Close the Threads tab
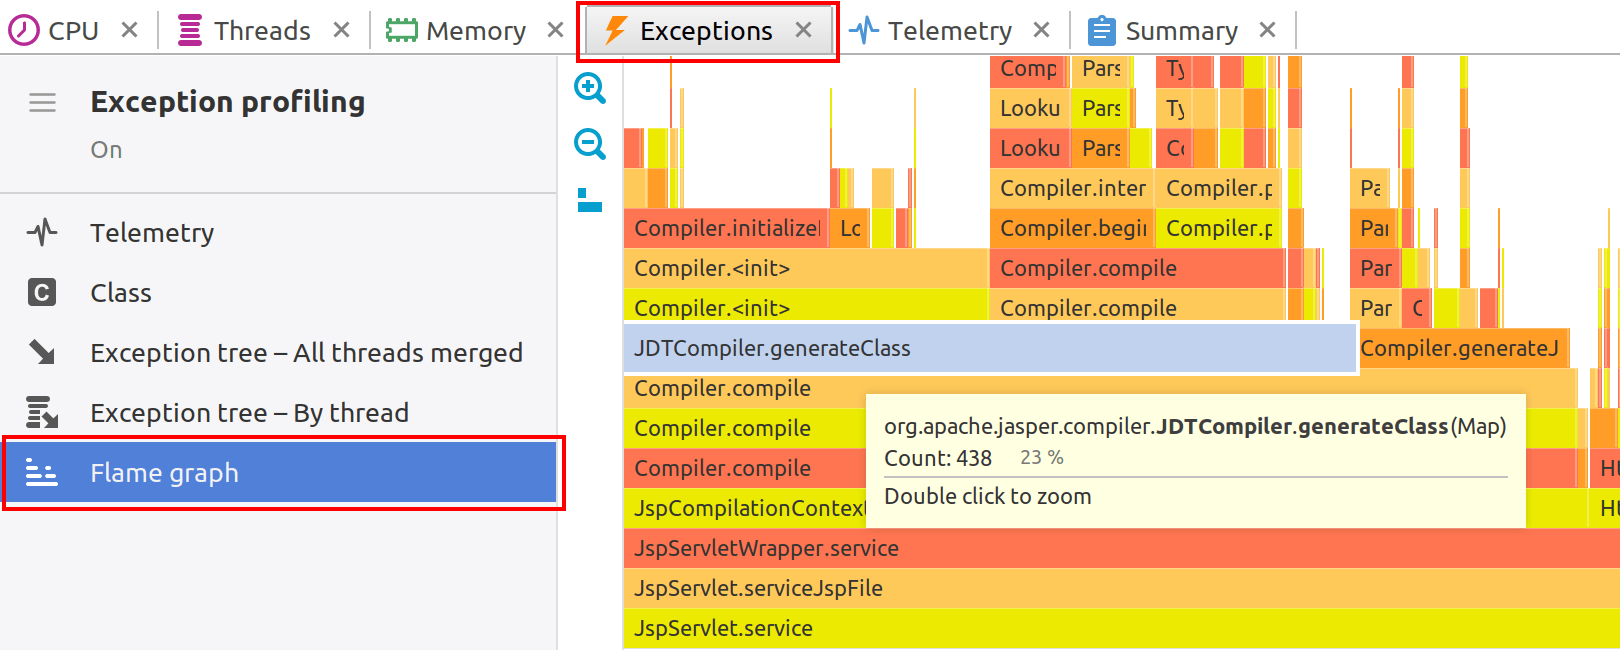 point(341,30)
